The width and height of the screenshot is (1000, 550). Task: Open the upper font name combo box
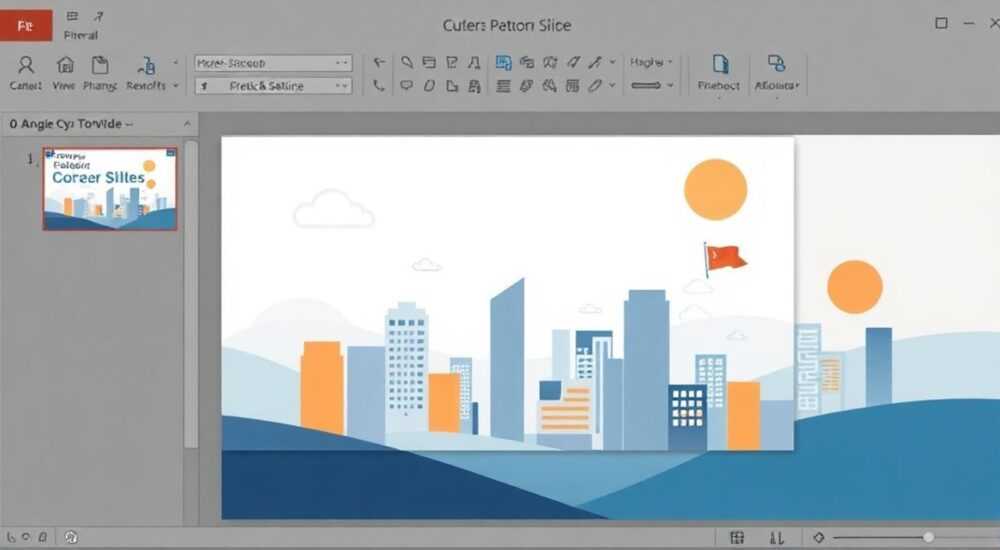click(x=273, y=63)
